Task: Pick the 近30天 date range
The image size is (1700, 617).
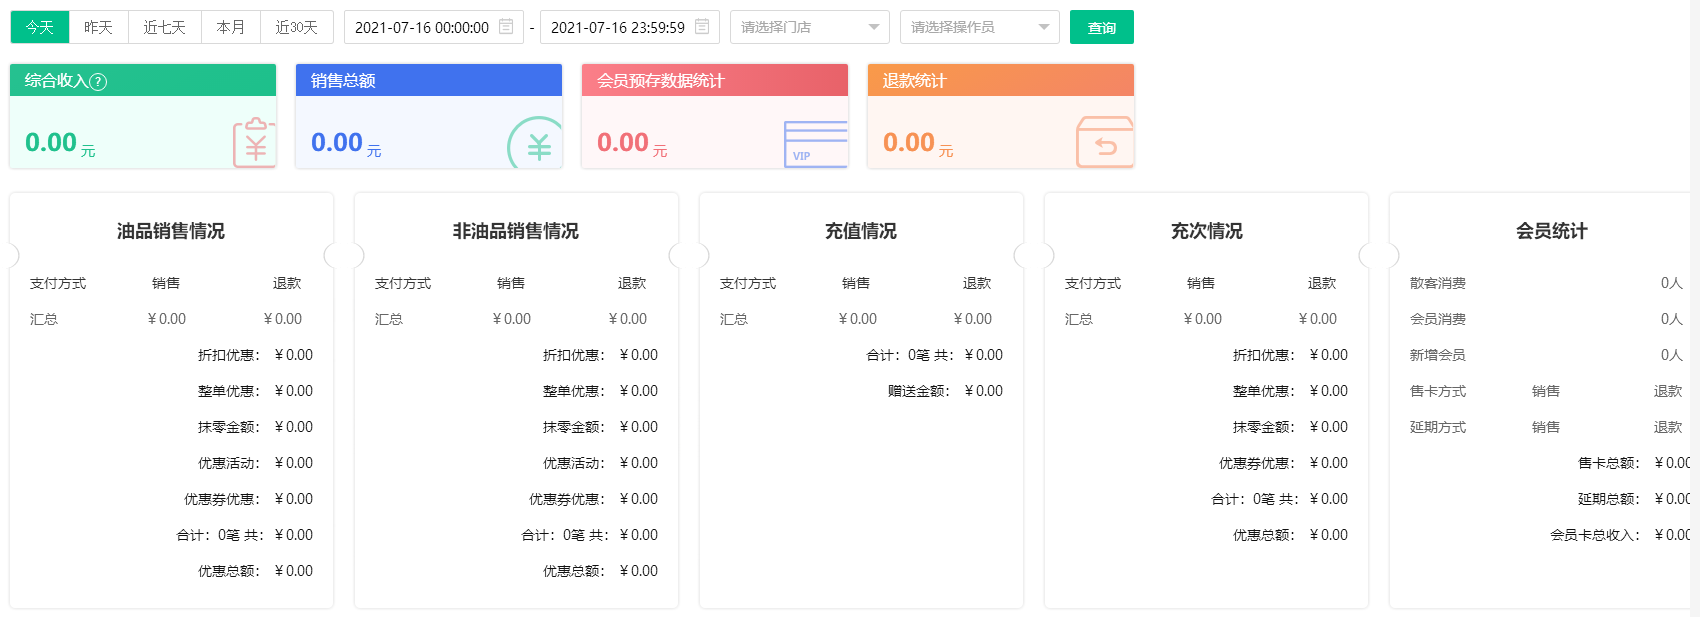Action: tap(296, 27)
